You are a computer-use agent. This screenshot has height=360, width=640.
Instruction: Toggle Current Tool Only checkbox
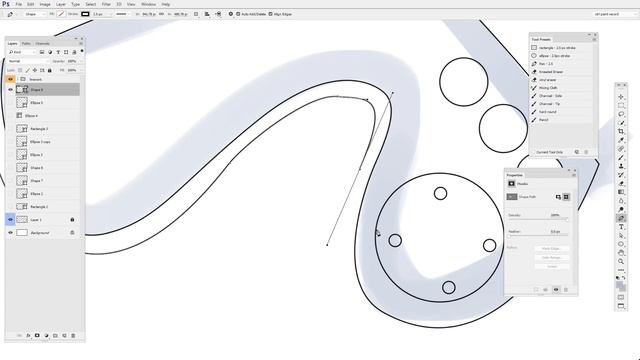(533, 152)
